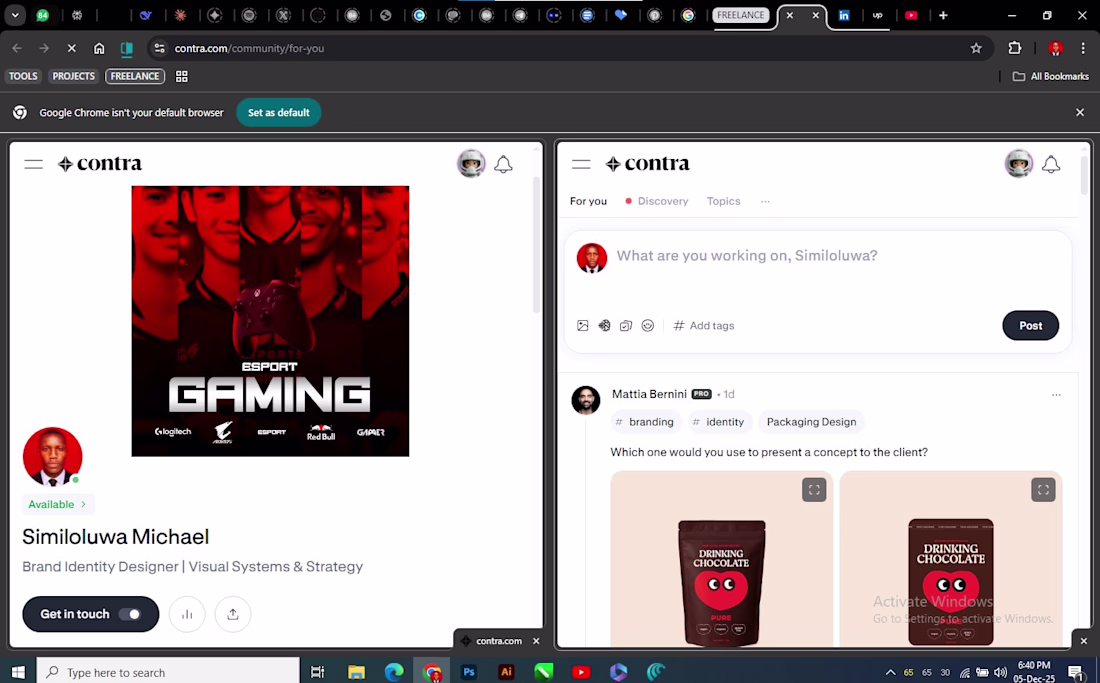Open hamburger menu in community feed pane
This screenshot has height=683, width=1100.
tap(581, 165)
